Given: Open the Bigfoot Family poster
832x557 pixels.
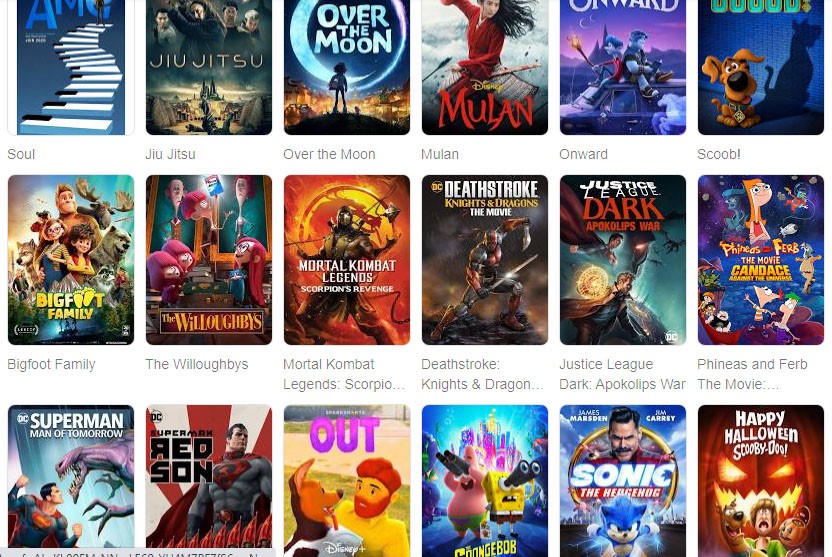Looking at the screenshot, I should [x=71, y=260].
